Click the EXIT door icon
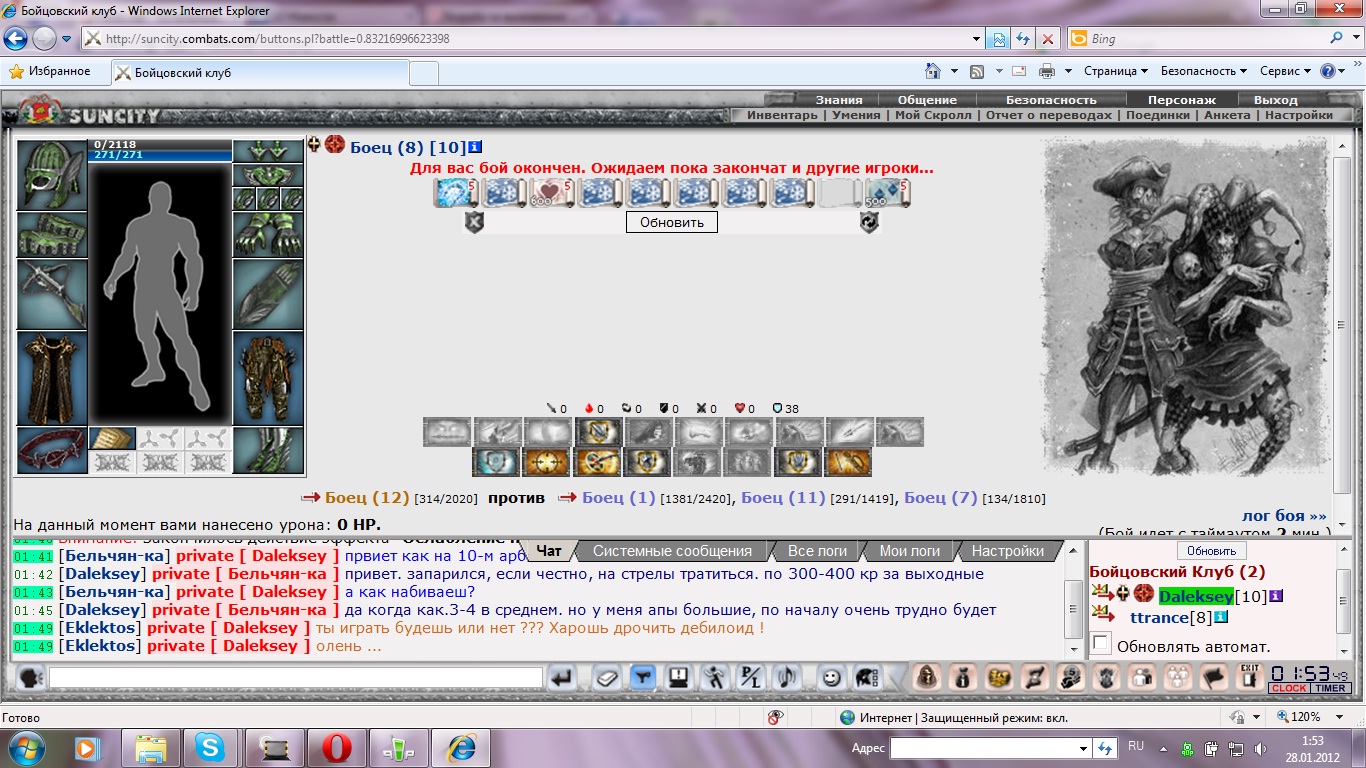Screen dimensions: 1366x768 point(1250,677)
